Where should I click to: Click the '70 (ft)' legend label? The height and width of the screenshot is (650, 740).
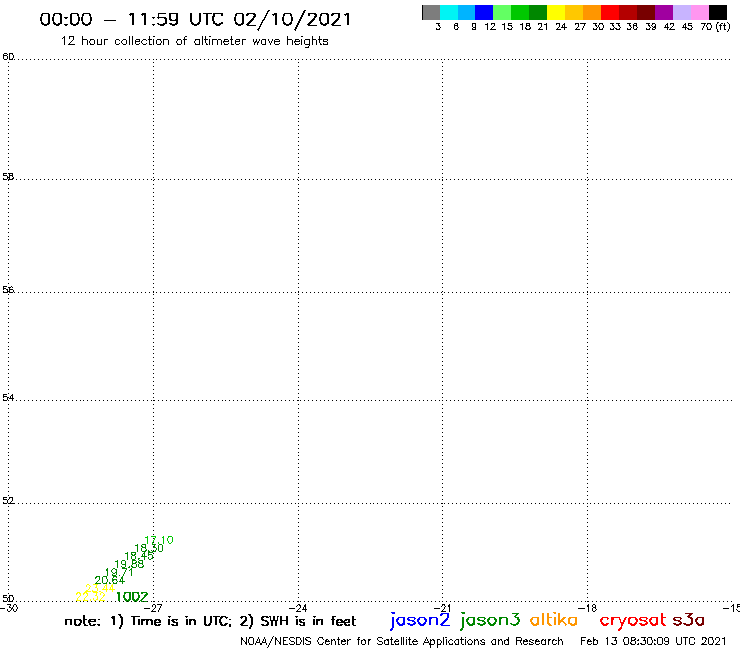[x=715, y=27]
